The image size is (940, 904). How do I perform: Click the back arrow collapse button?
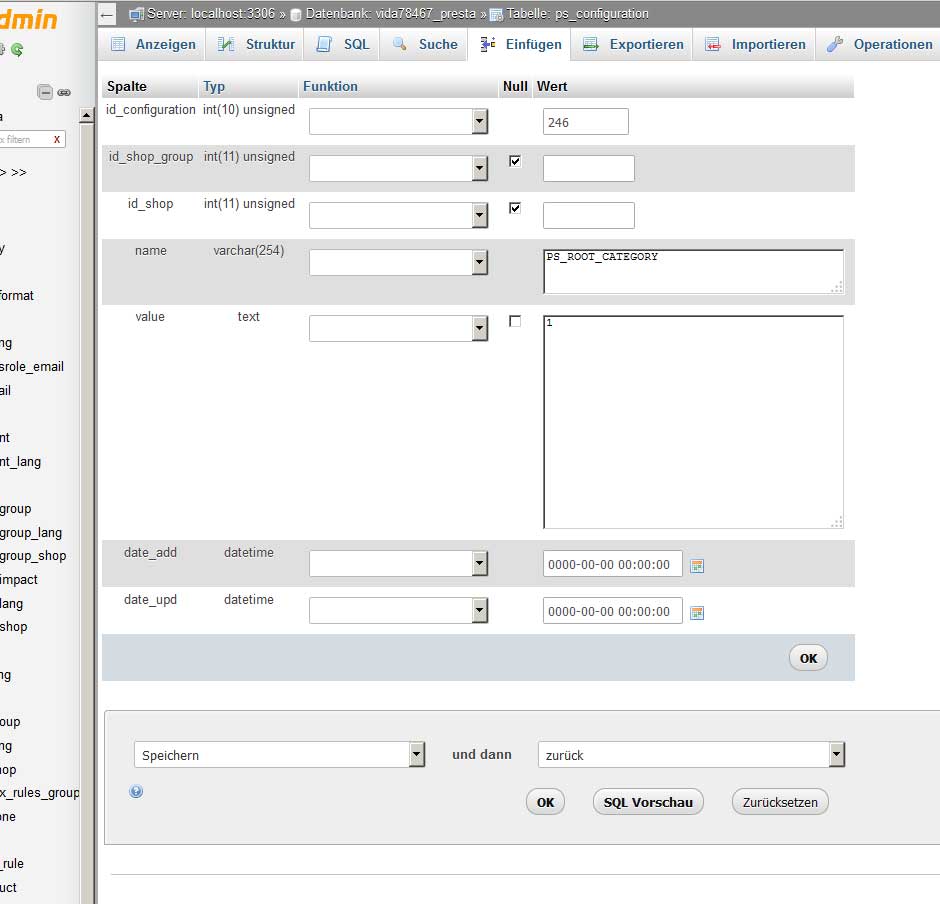pos(107,15)
